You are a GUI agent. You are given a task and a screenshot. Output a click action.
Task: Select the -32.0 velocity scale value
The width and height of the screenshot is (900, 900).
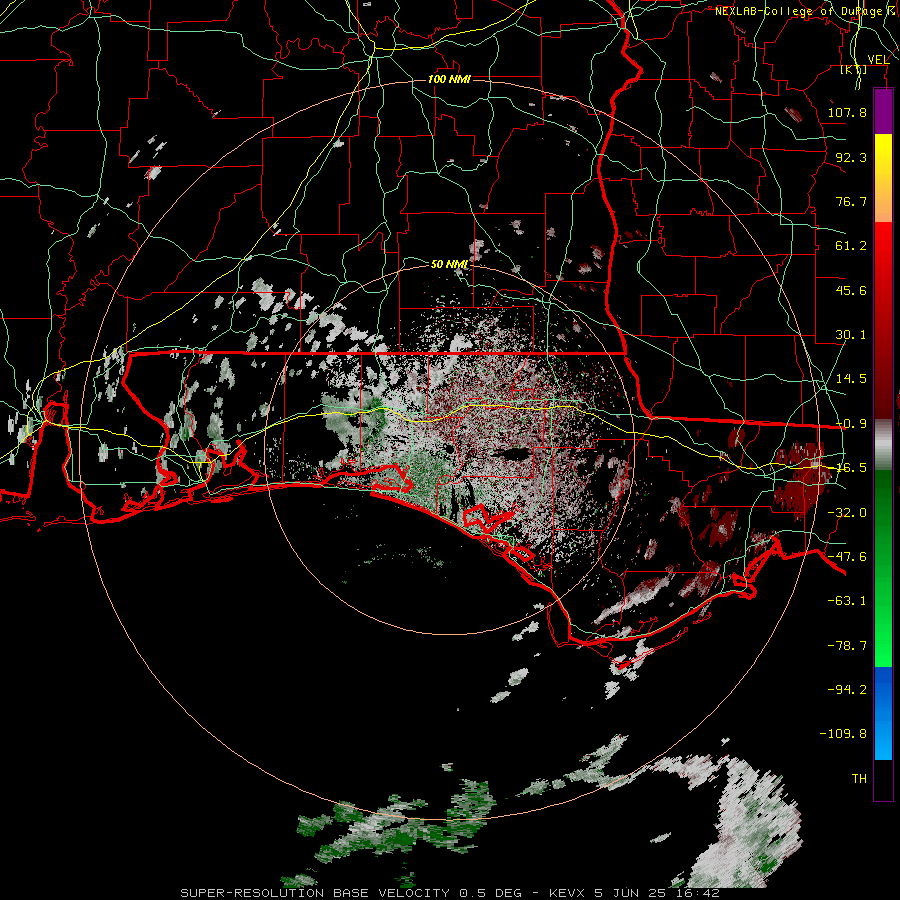click(847, 513)
